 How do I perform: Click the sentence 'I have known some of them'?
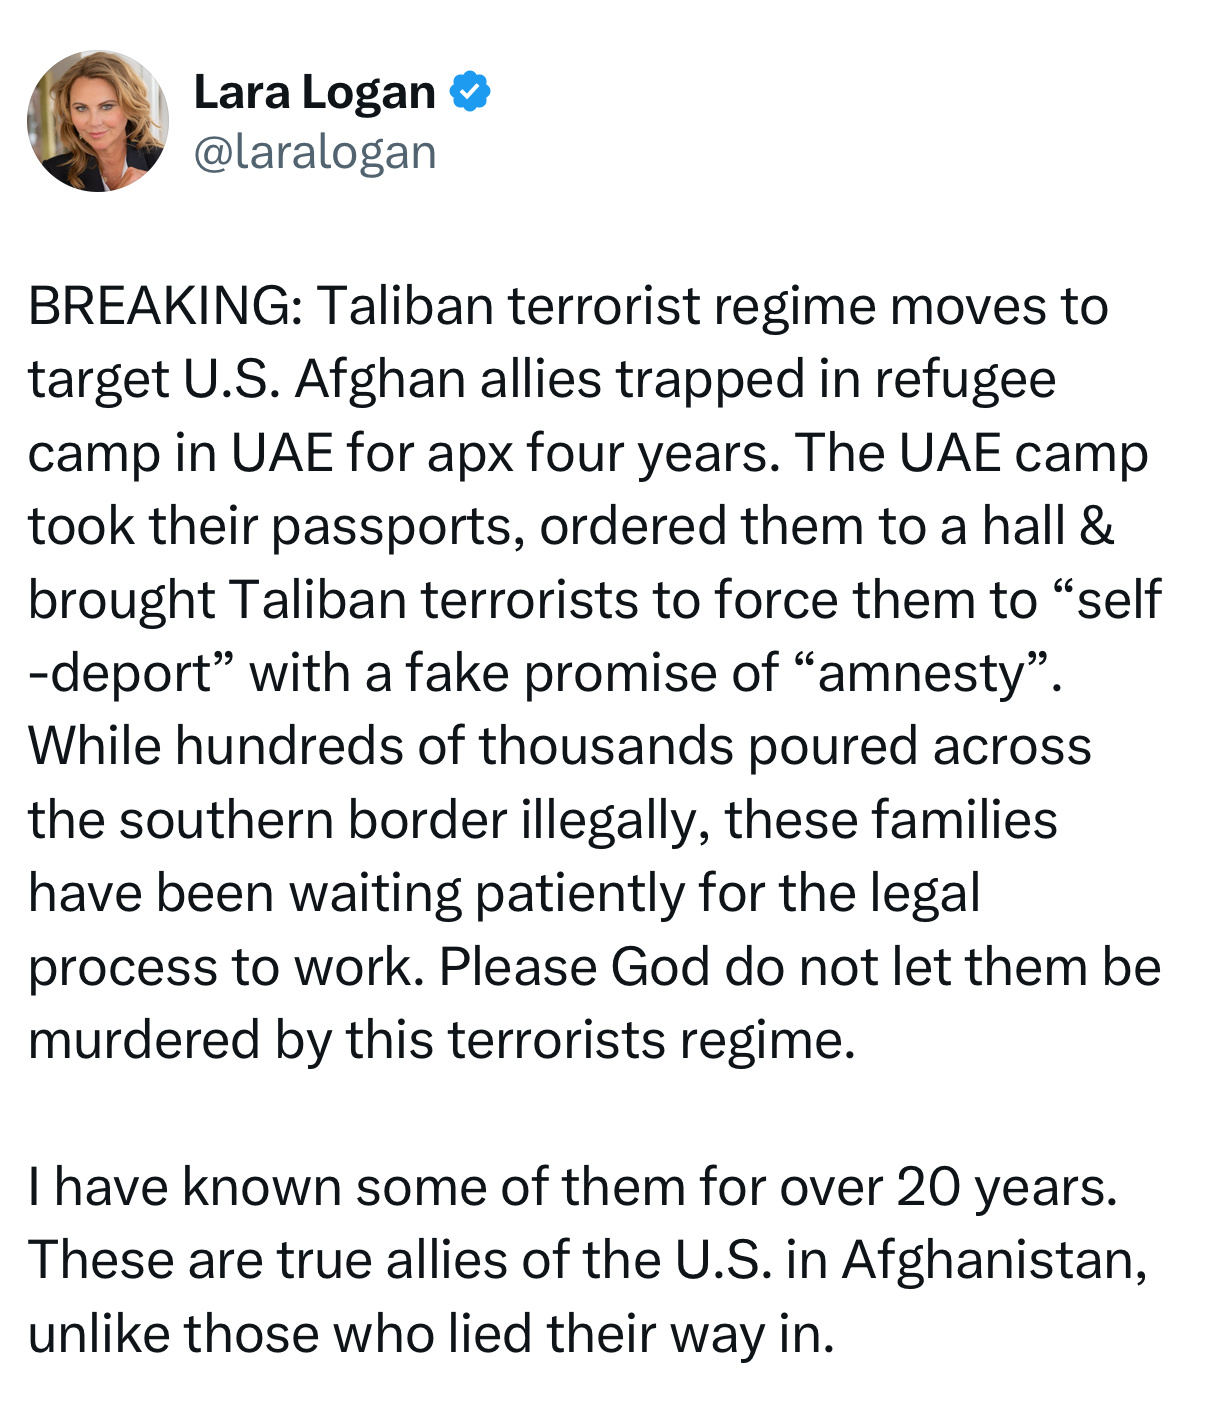pos(572,1187)
